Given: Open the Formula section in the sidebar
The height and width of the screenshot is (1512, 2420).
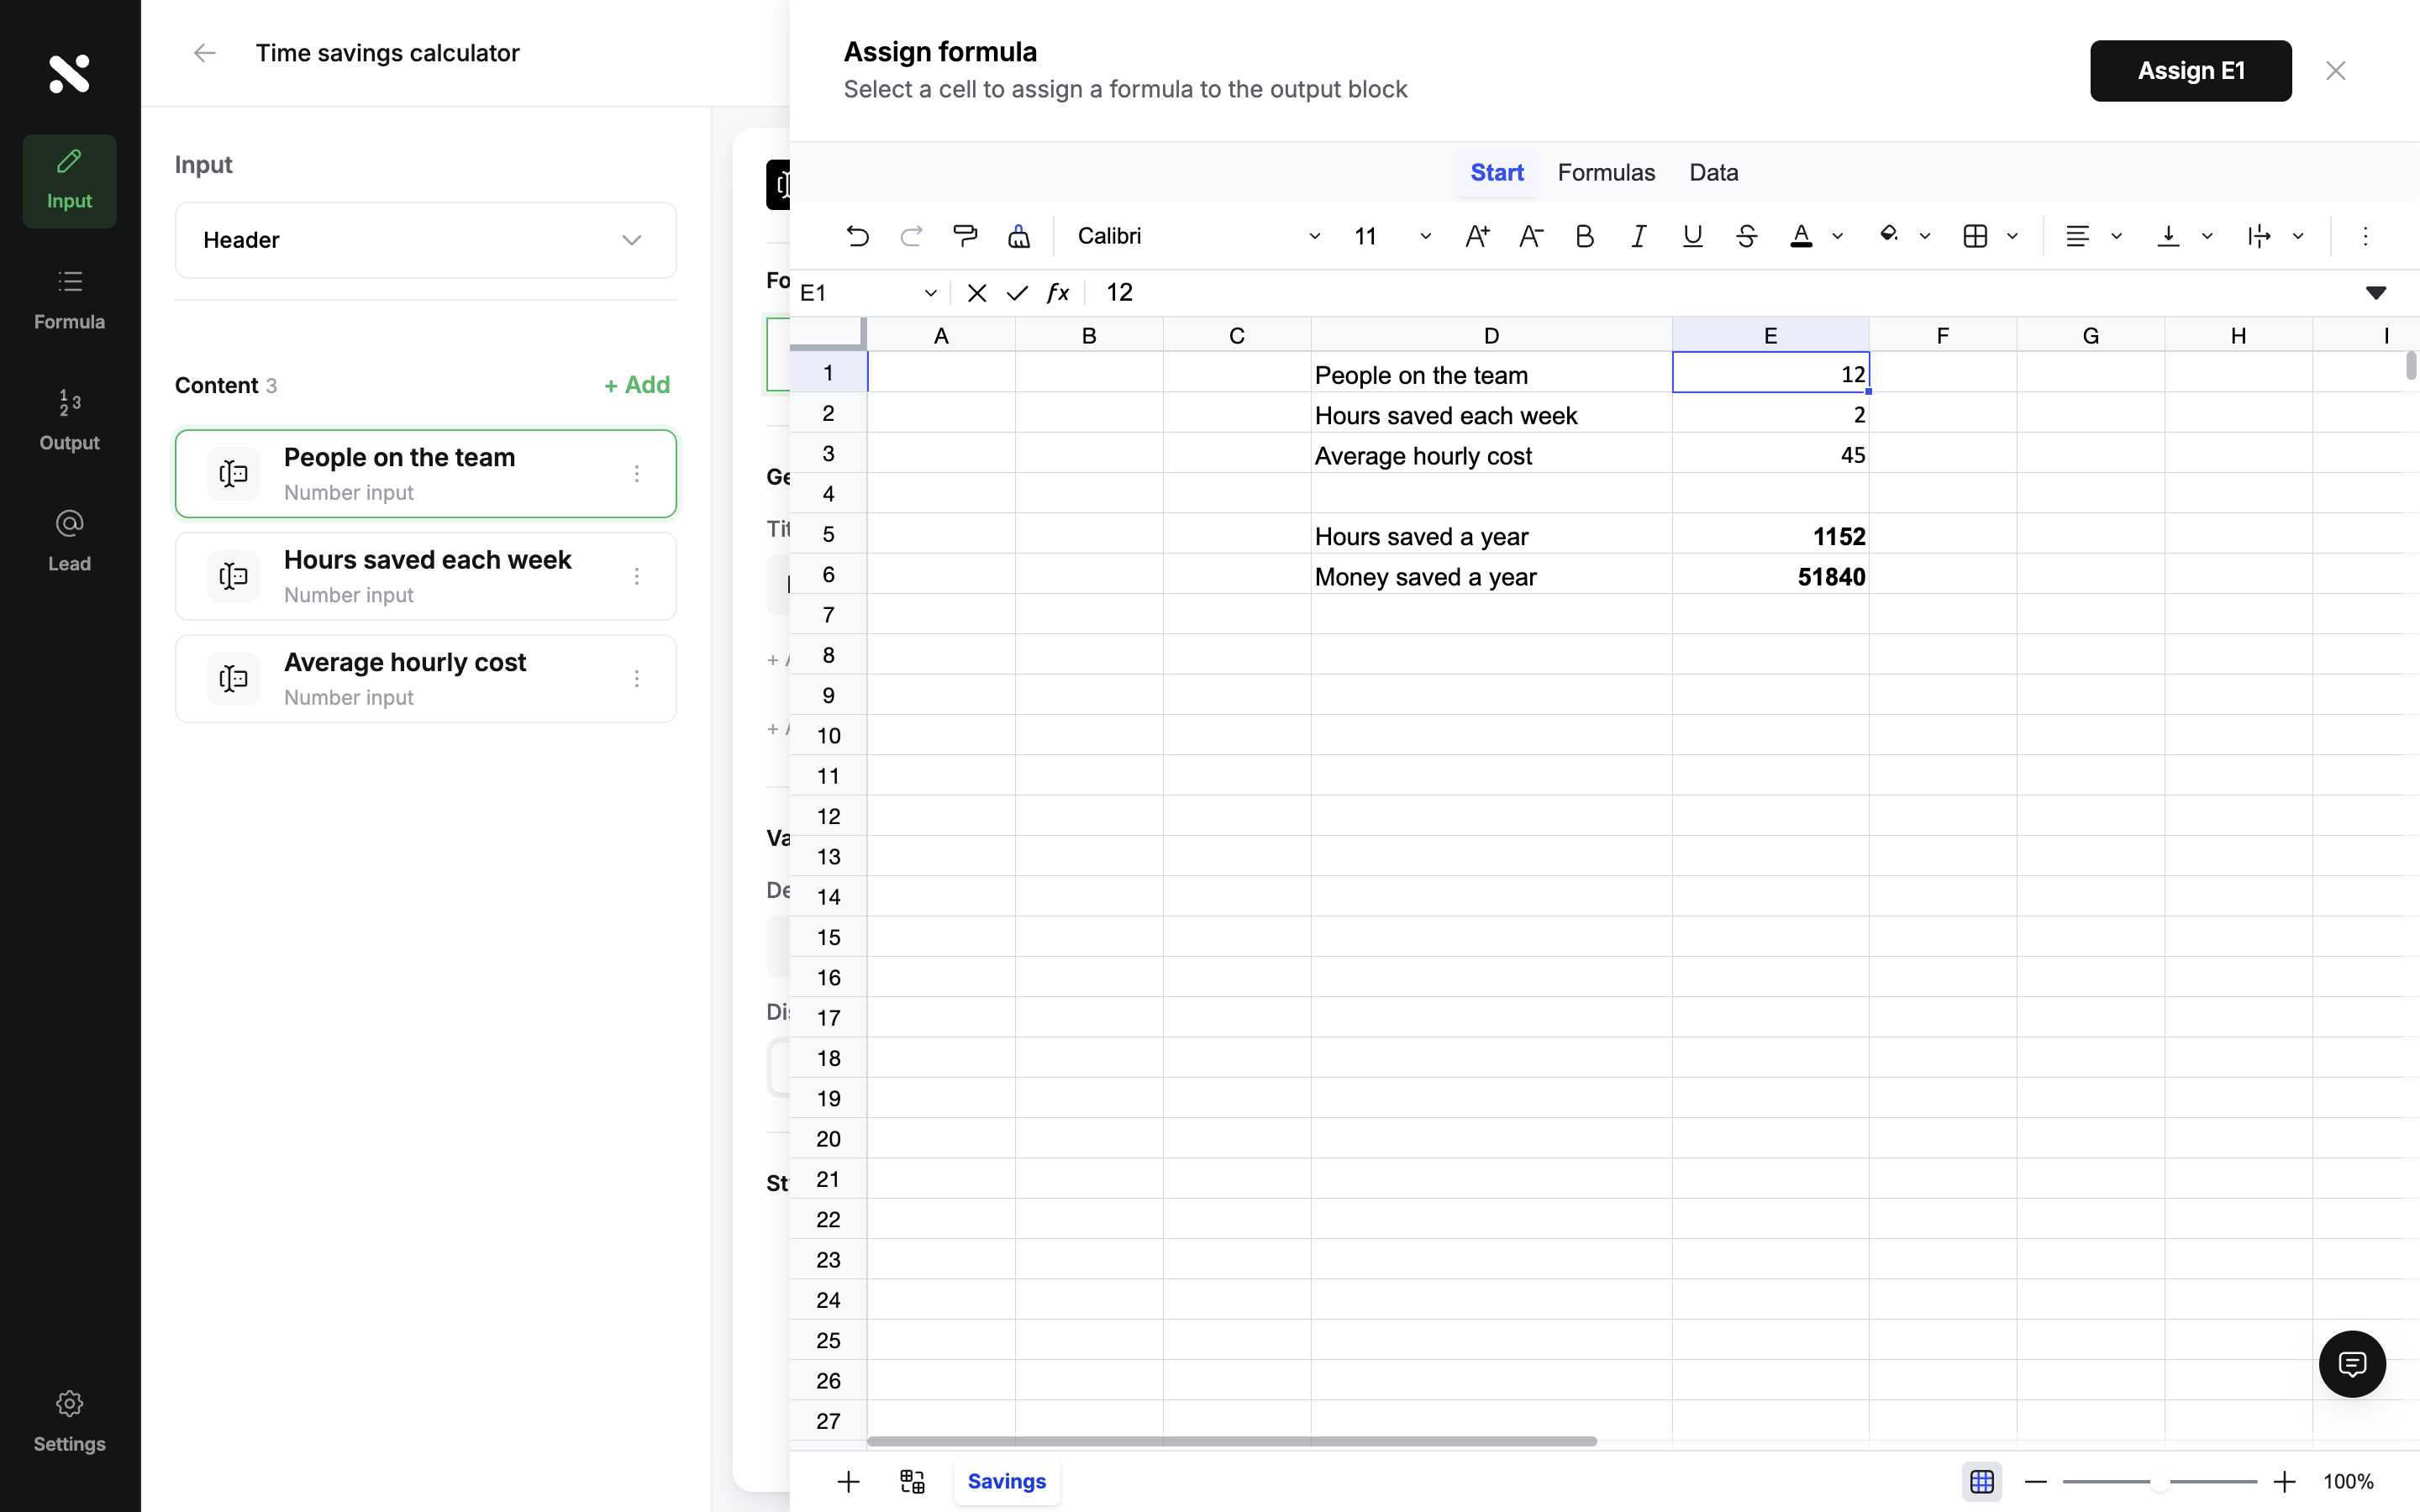Looking at the screenshot, I should (x=69, y=301).
